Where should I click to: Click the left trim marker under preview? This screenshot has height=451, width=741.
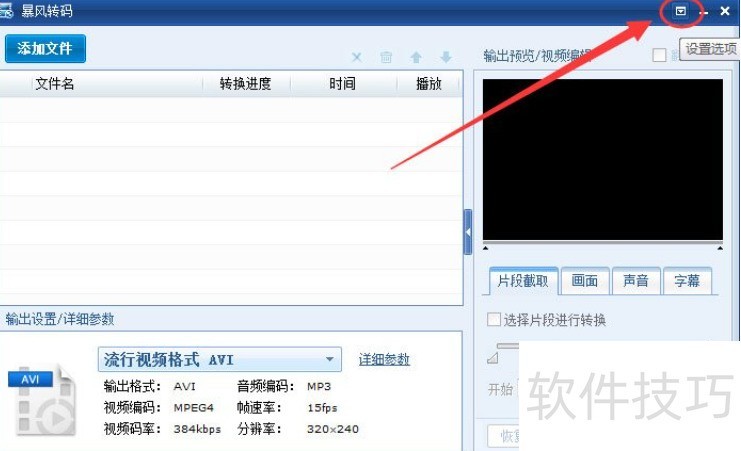coord(485,248)
